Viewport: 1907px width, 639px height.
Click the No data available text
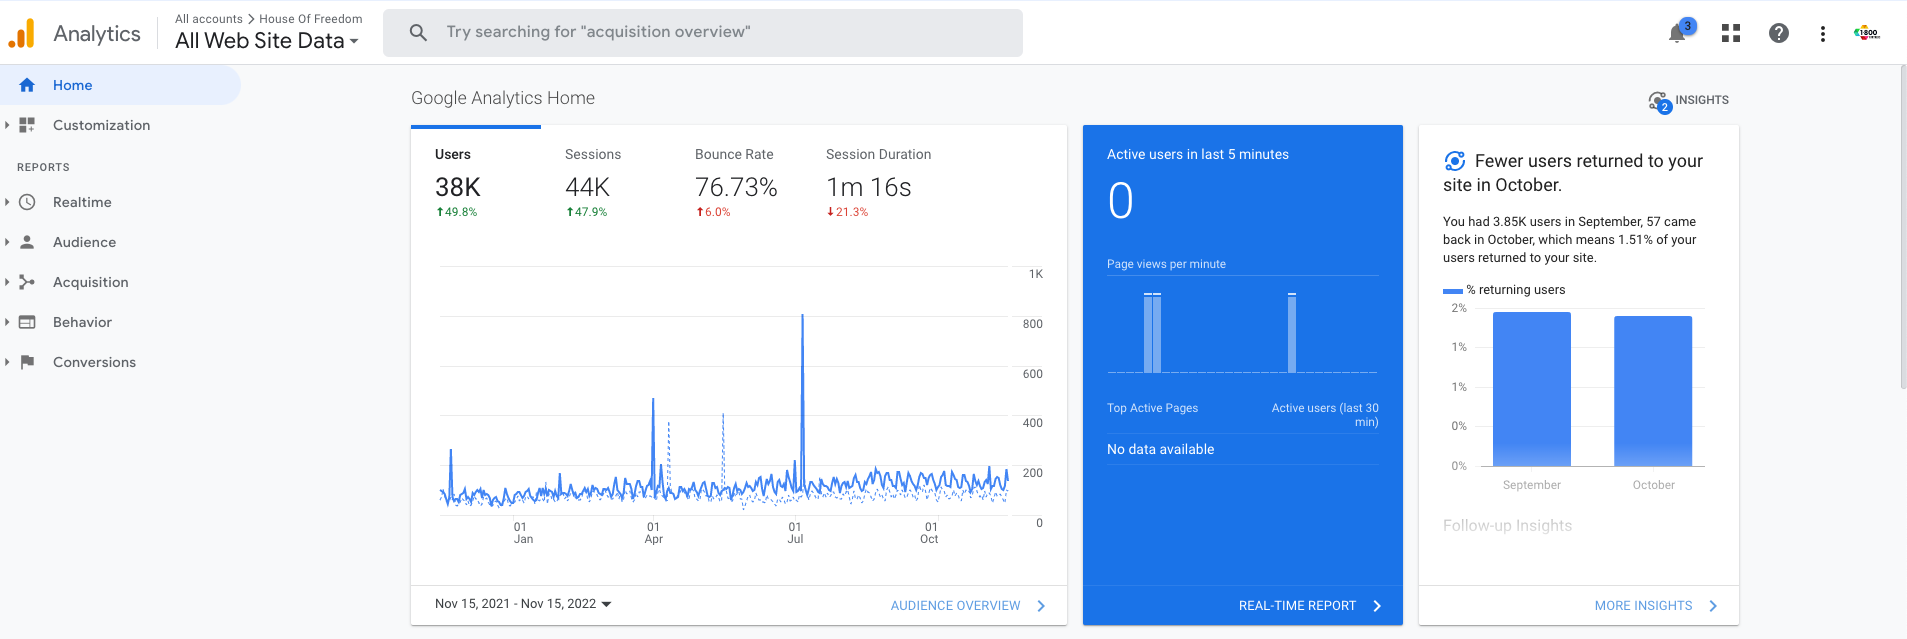[x=1160, y=450]
